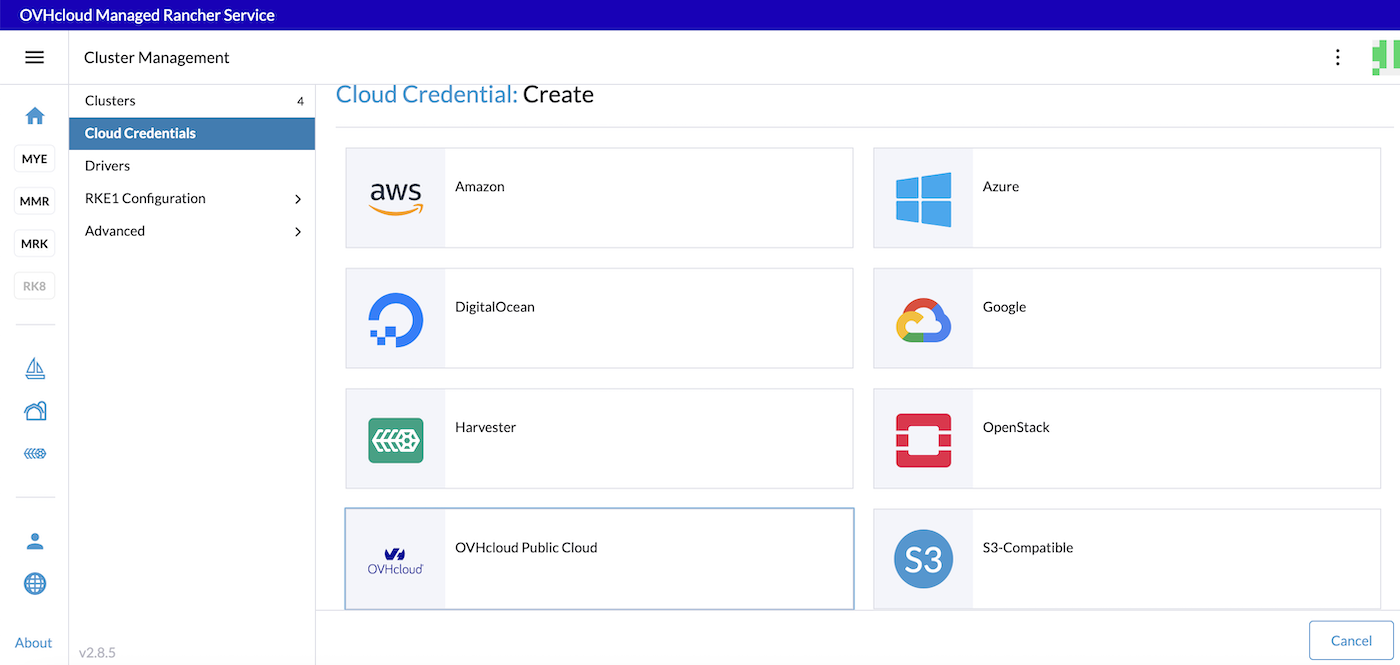The image size is (1400, 665).
Task: Select the OVHcloud Public Cloud credential card
Action: [x=599, y=557]
